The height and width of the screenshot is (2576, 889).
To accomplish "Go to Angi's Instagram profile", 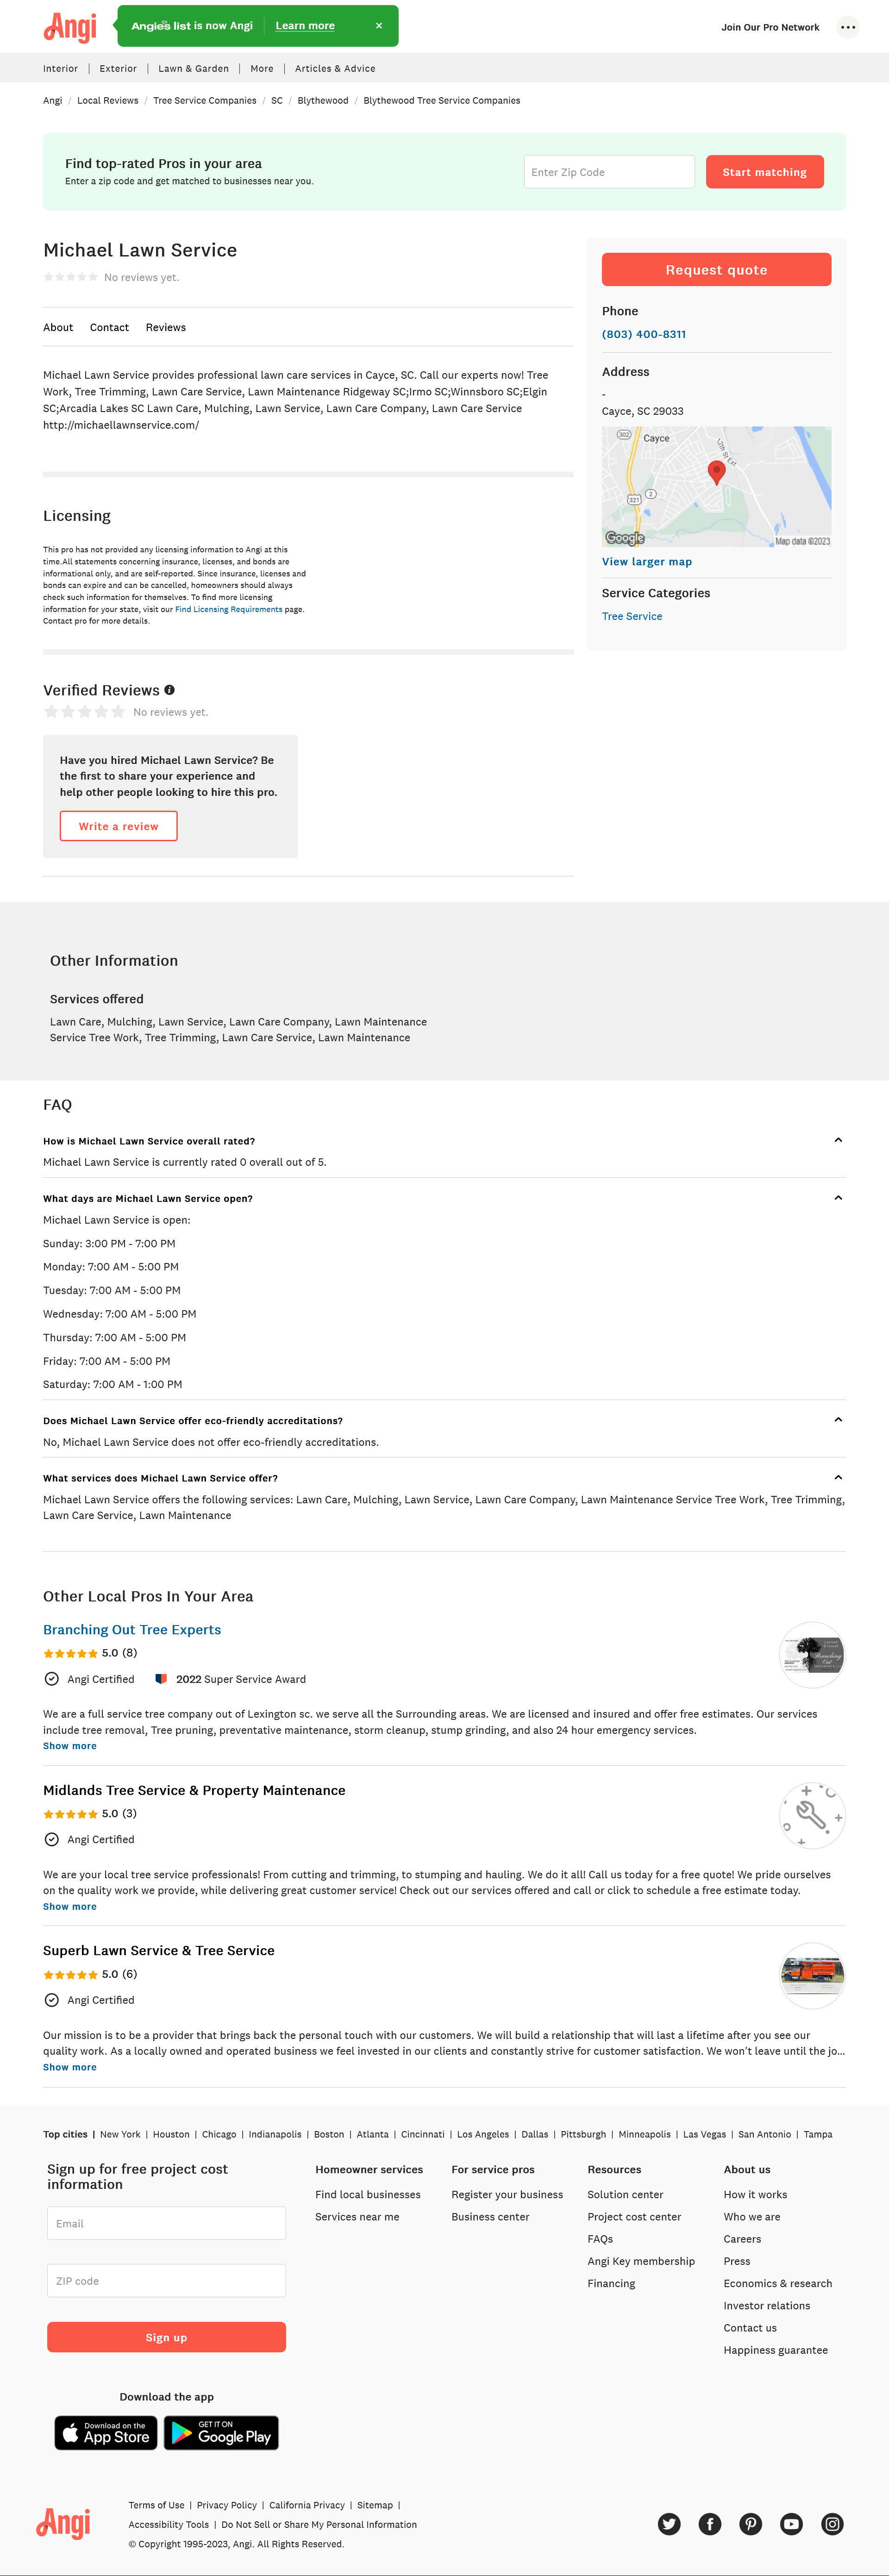I will point(832,2523).
